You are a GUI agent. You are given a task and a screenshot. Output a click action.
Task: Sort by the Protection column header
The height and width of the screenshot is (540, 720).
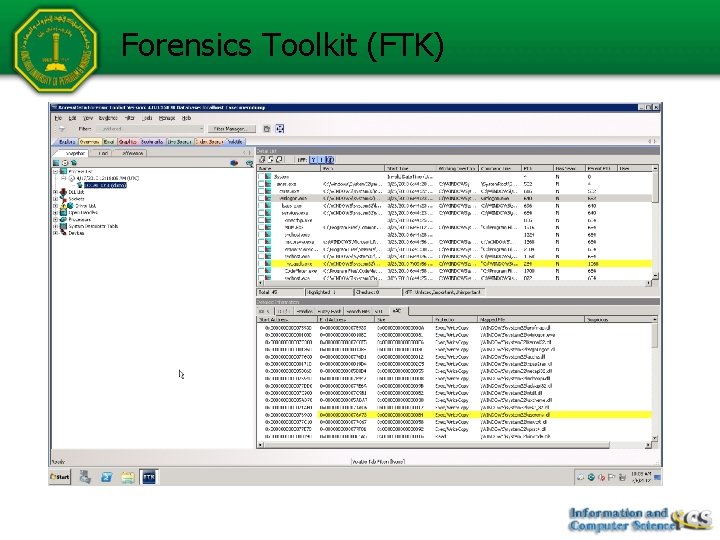click(x=455, y=320)
